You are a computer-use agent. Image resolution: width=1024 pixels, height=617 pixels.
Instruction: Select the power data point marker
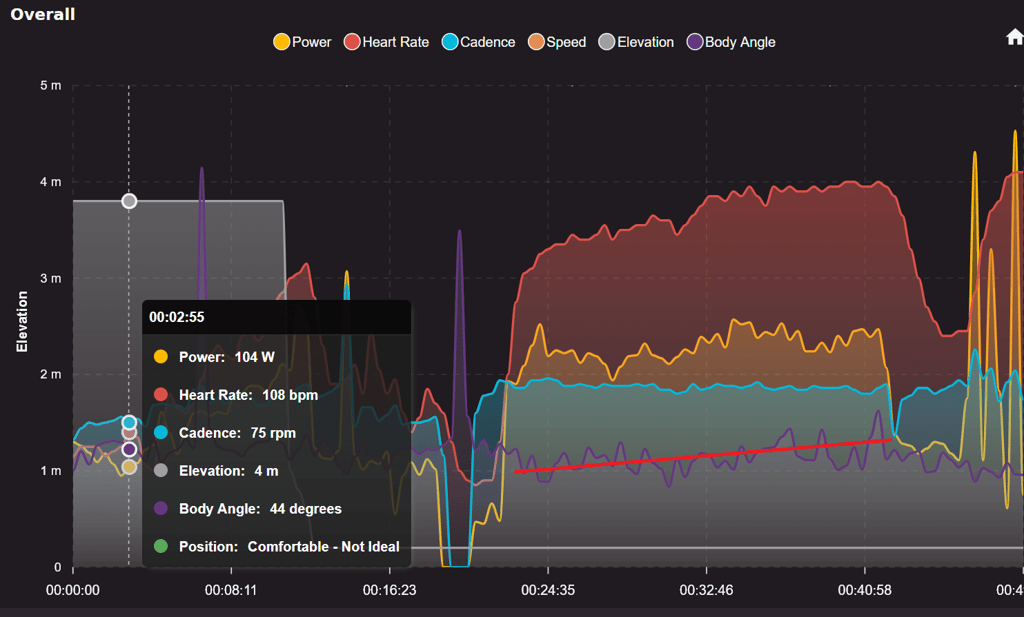tap(129, 467)
